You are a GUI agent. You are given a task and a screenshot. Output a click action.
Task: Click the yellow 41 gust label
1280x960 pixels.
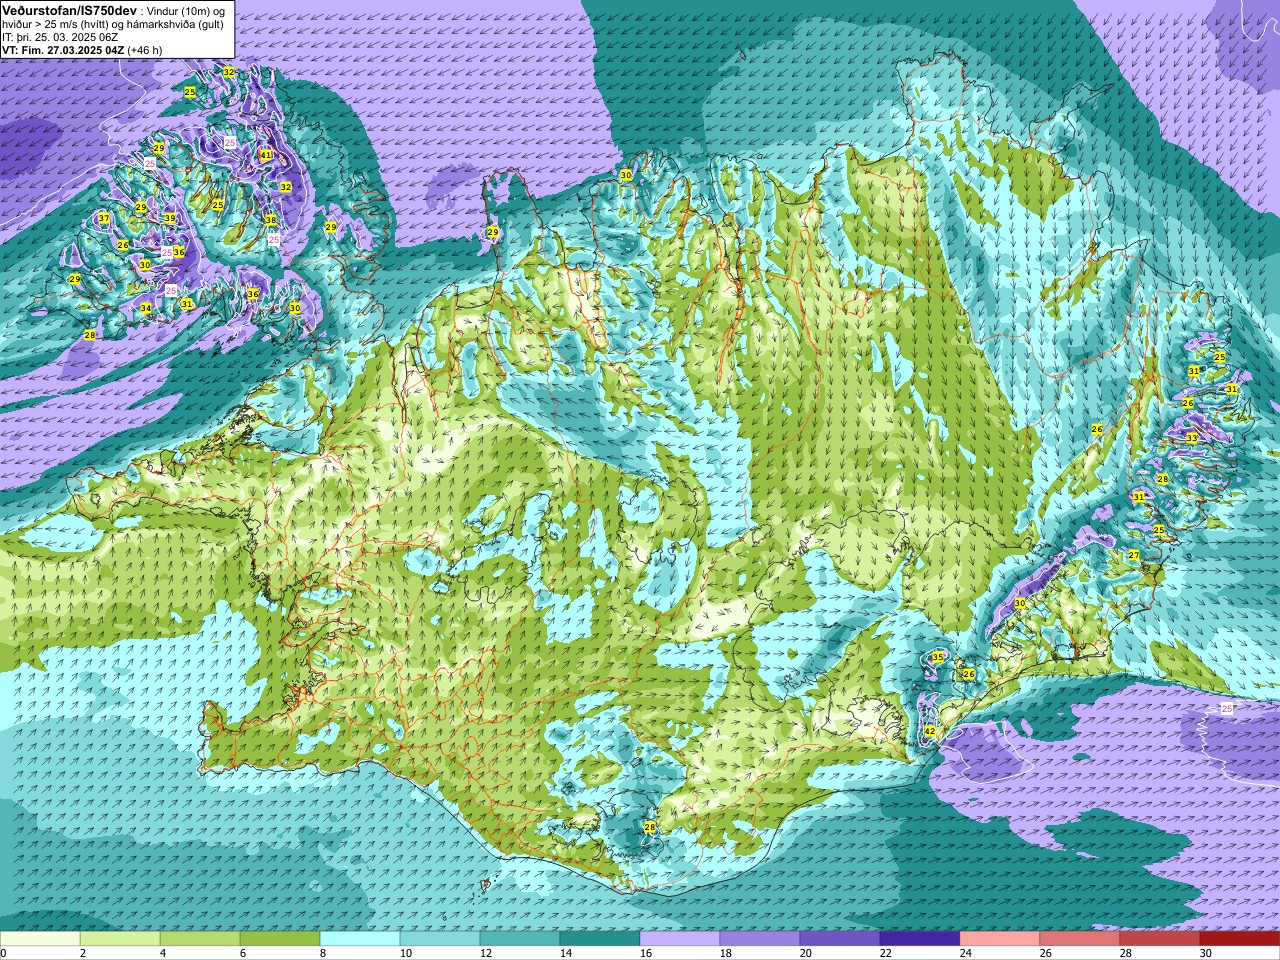point(265,155)
